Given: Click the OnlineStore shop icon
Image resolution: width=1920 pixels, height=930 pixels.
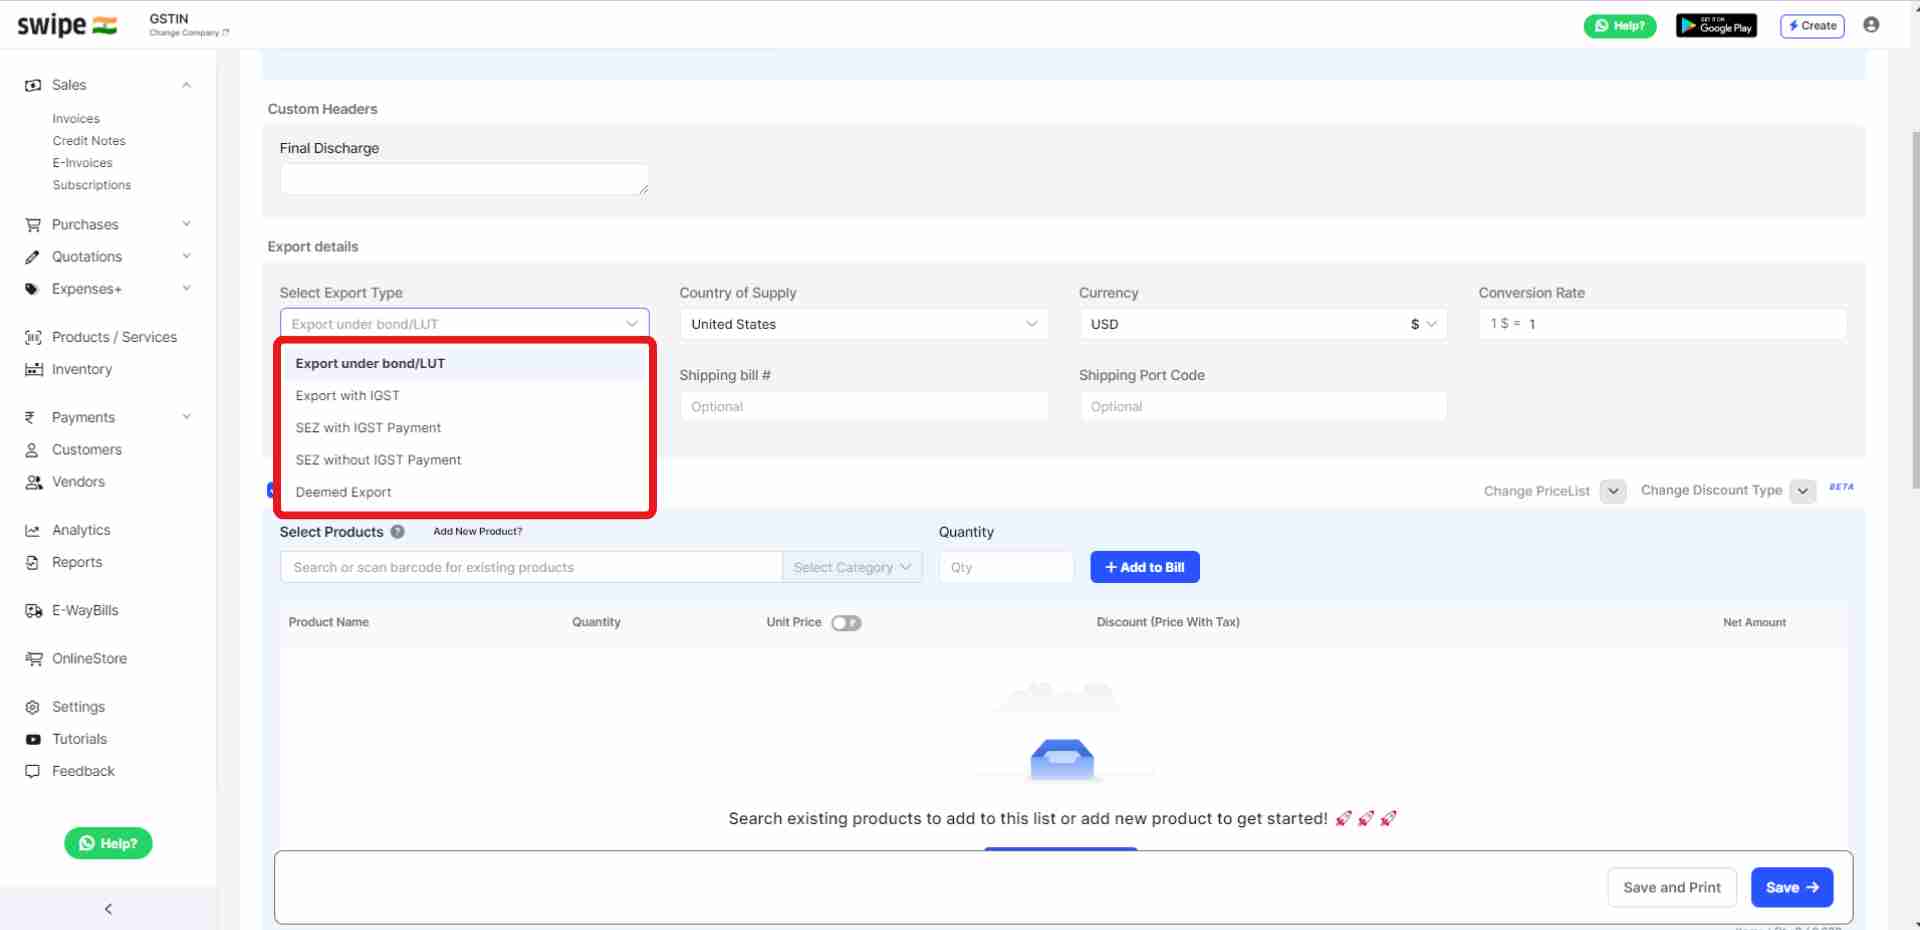Looking at the screenshot, I should [x=33, y=658].
